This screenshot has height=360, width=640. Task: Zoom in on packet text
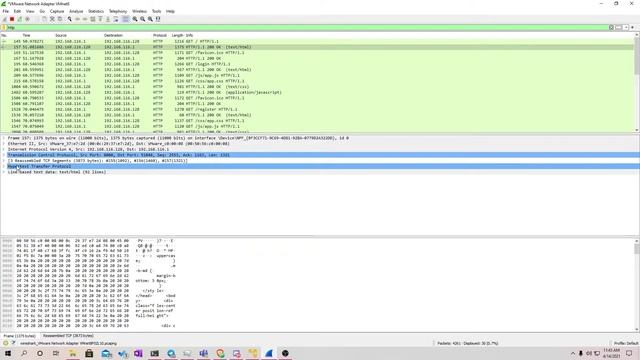pos(135,19)
